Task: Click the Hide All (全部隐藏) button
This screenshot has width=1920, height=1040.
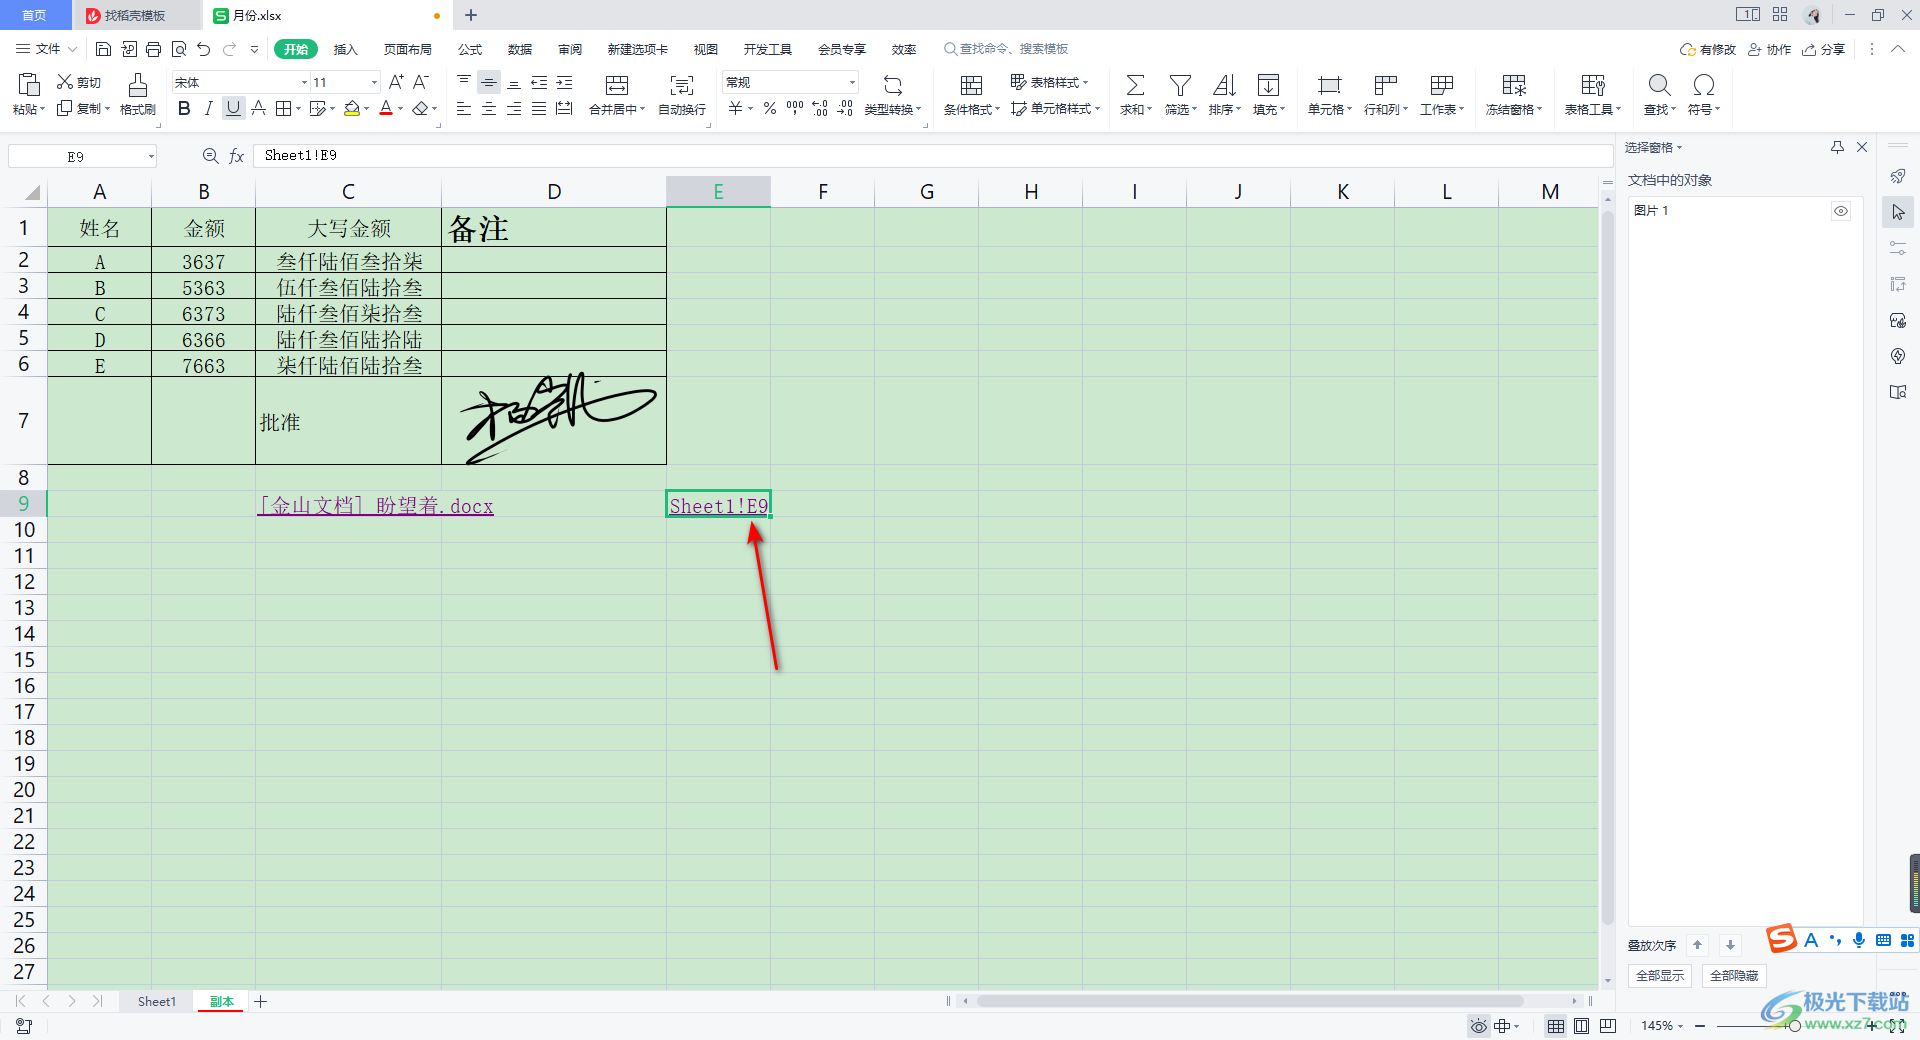Action: 1734,975
